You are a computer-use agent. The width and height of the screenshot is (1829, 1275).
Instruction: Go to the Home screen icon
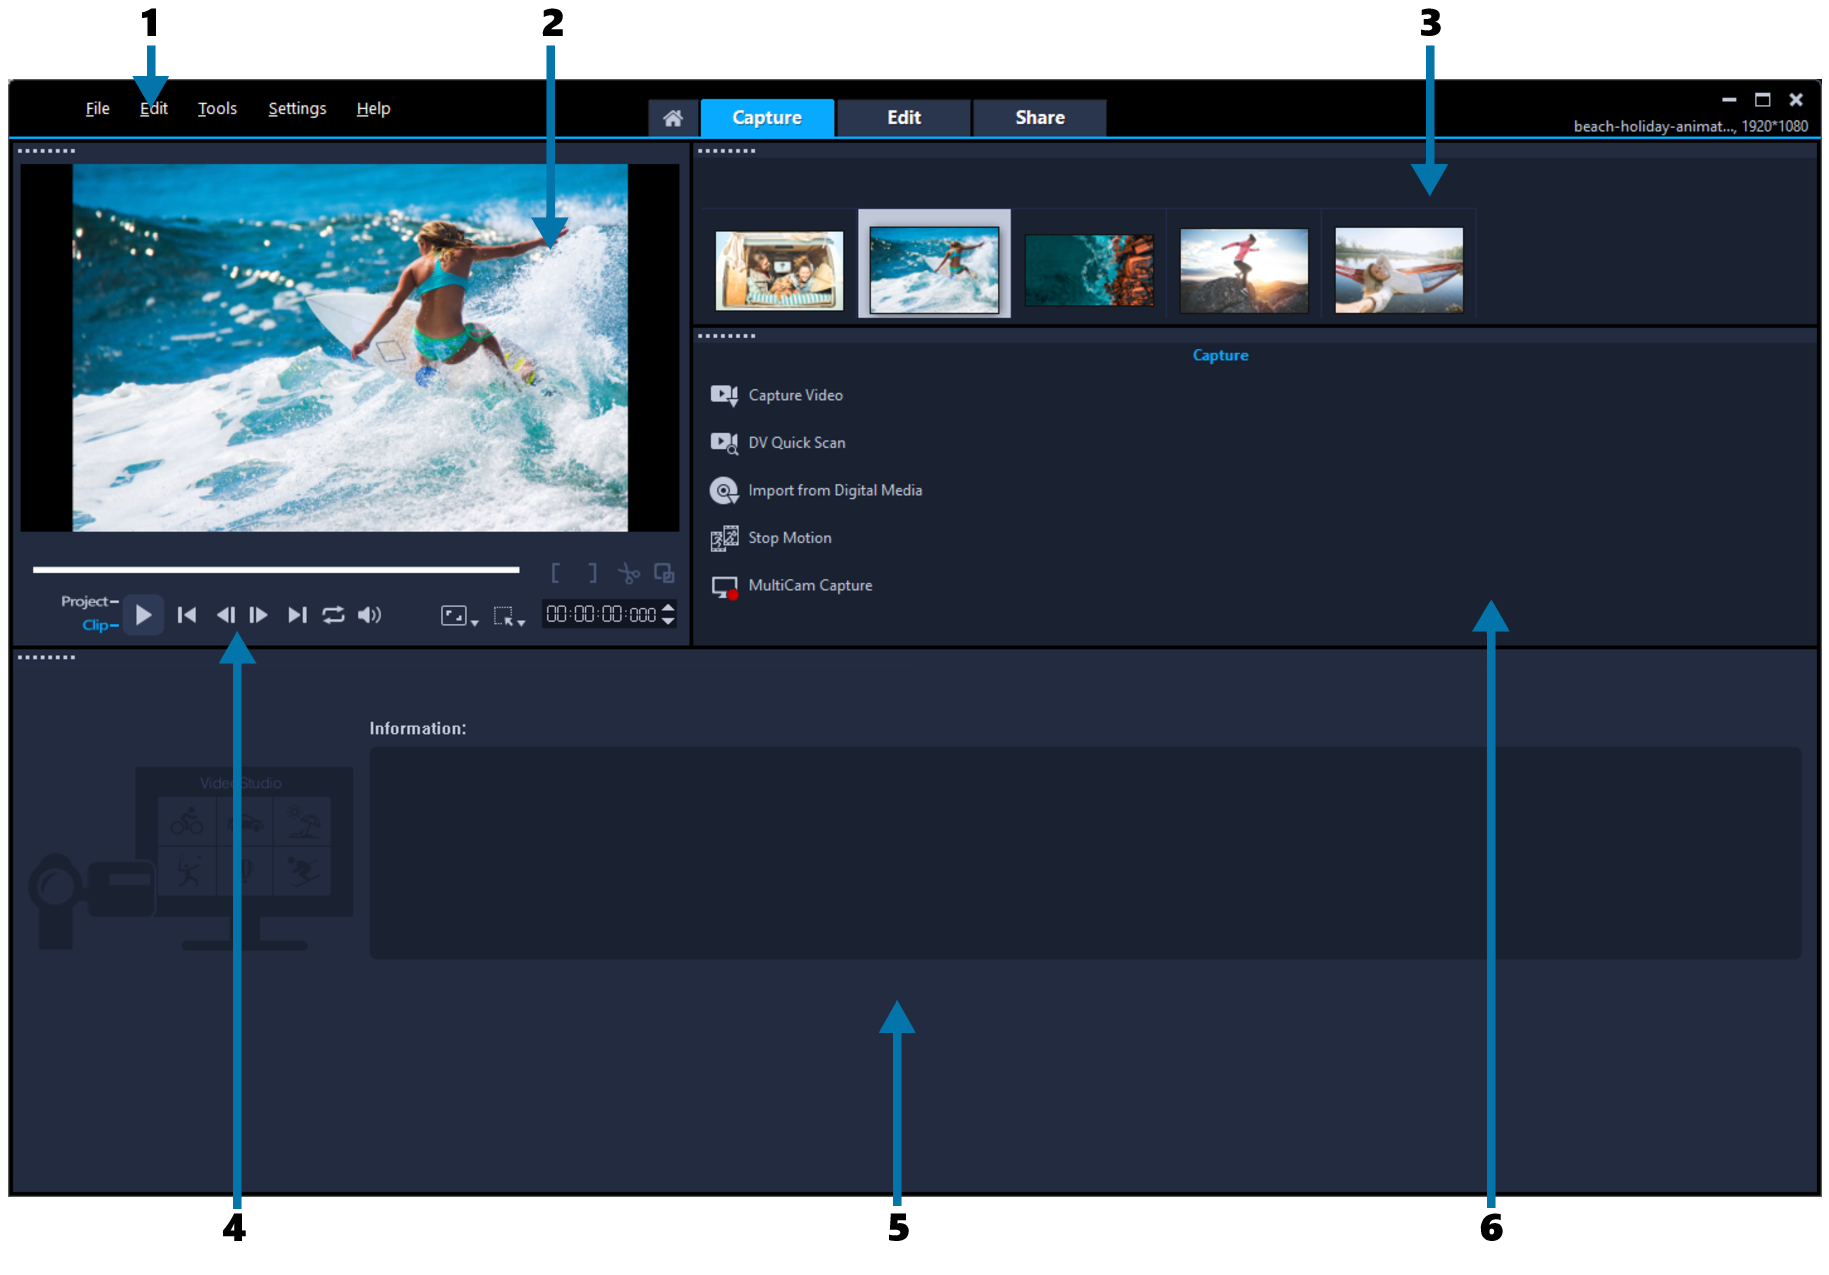pyautogui.click(x=672, y=117)
